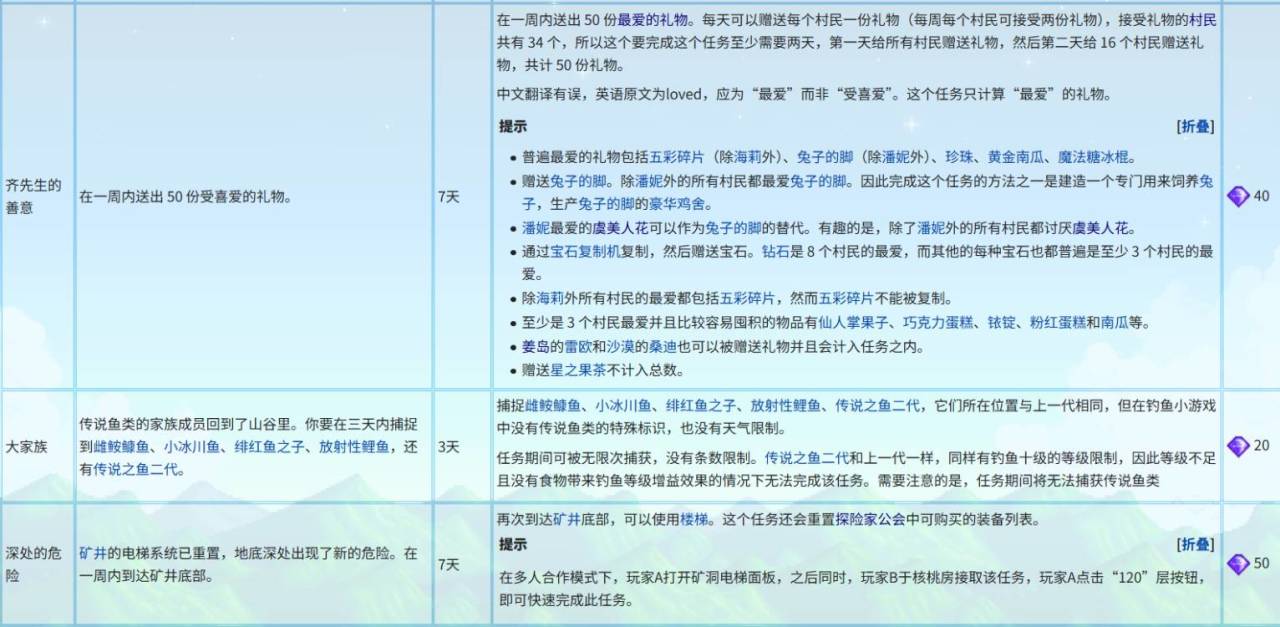1280x627 pixels.
Task: Open 传说之鱼二代 link after 没有条数限制
Action: pos(807,457)
